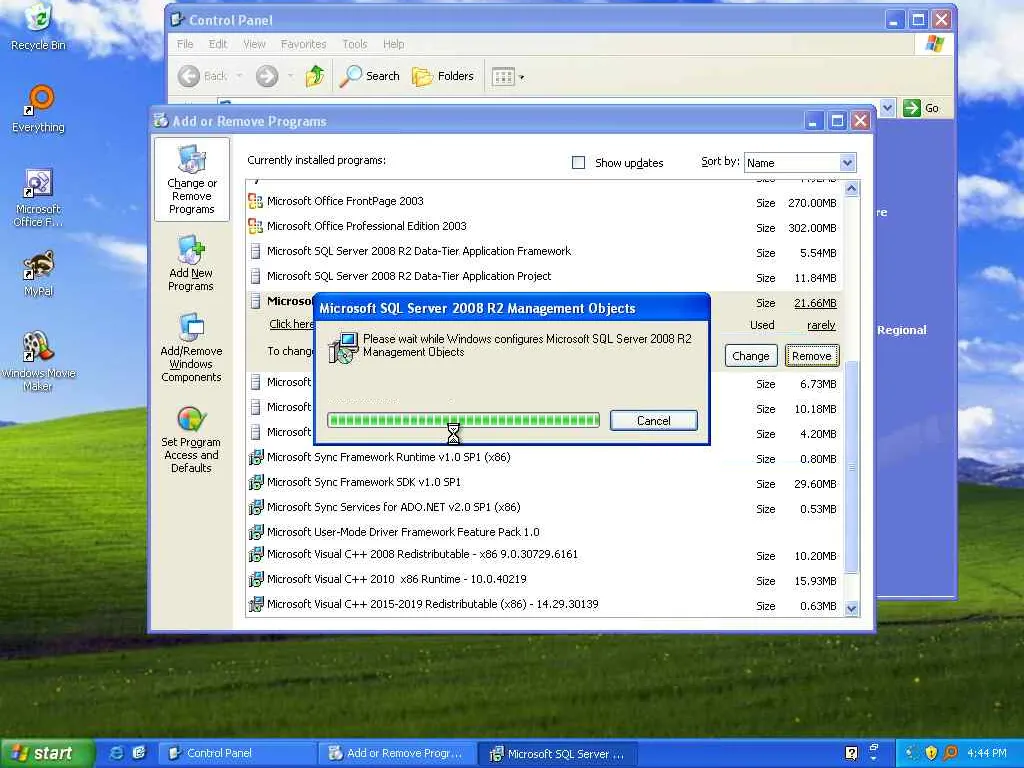Select User-Mode Driver Framework Feature Pack entry
This screenshot has height=768, width=1024.
coord(544,532)
